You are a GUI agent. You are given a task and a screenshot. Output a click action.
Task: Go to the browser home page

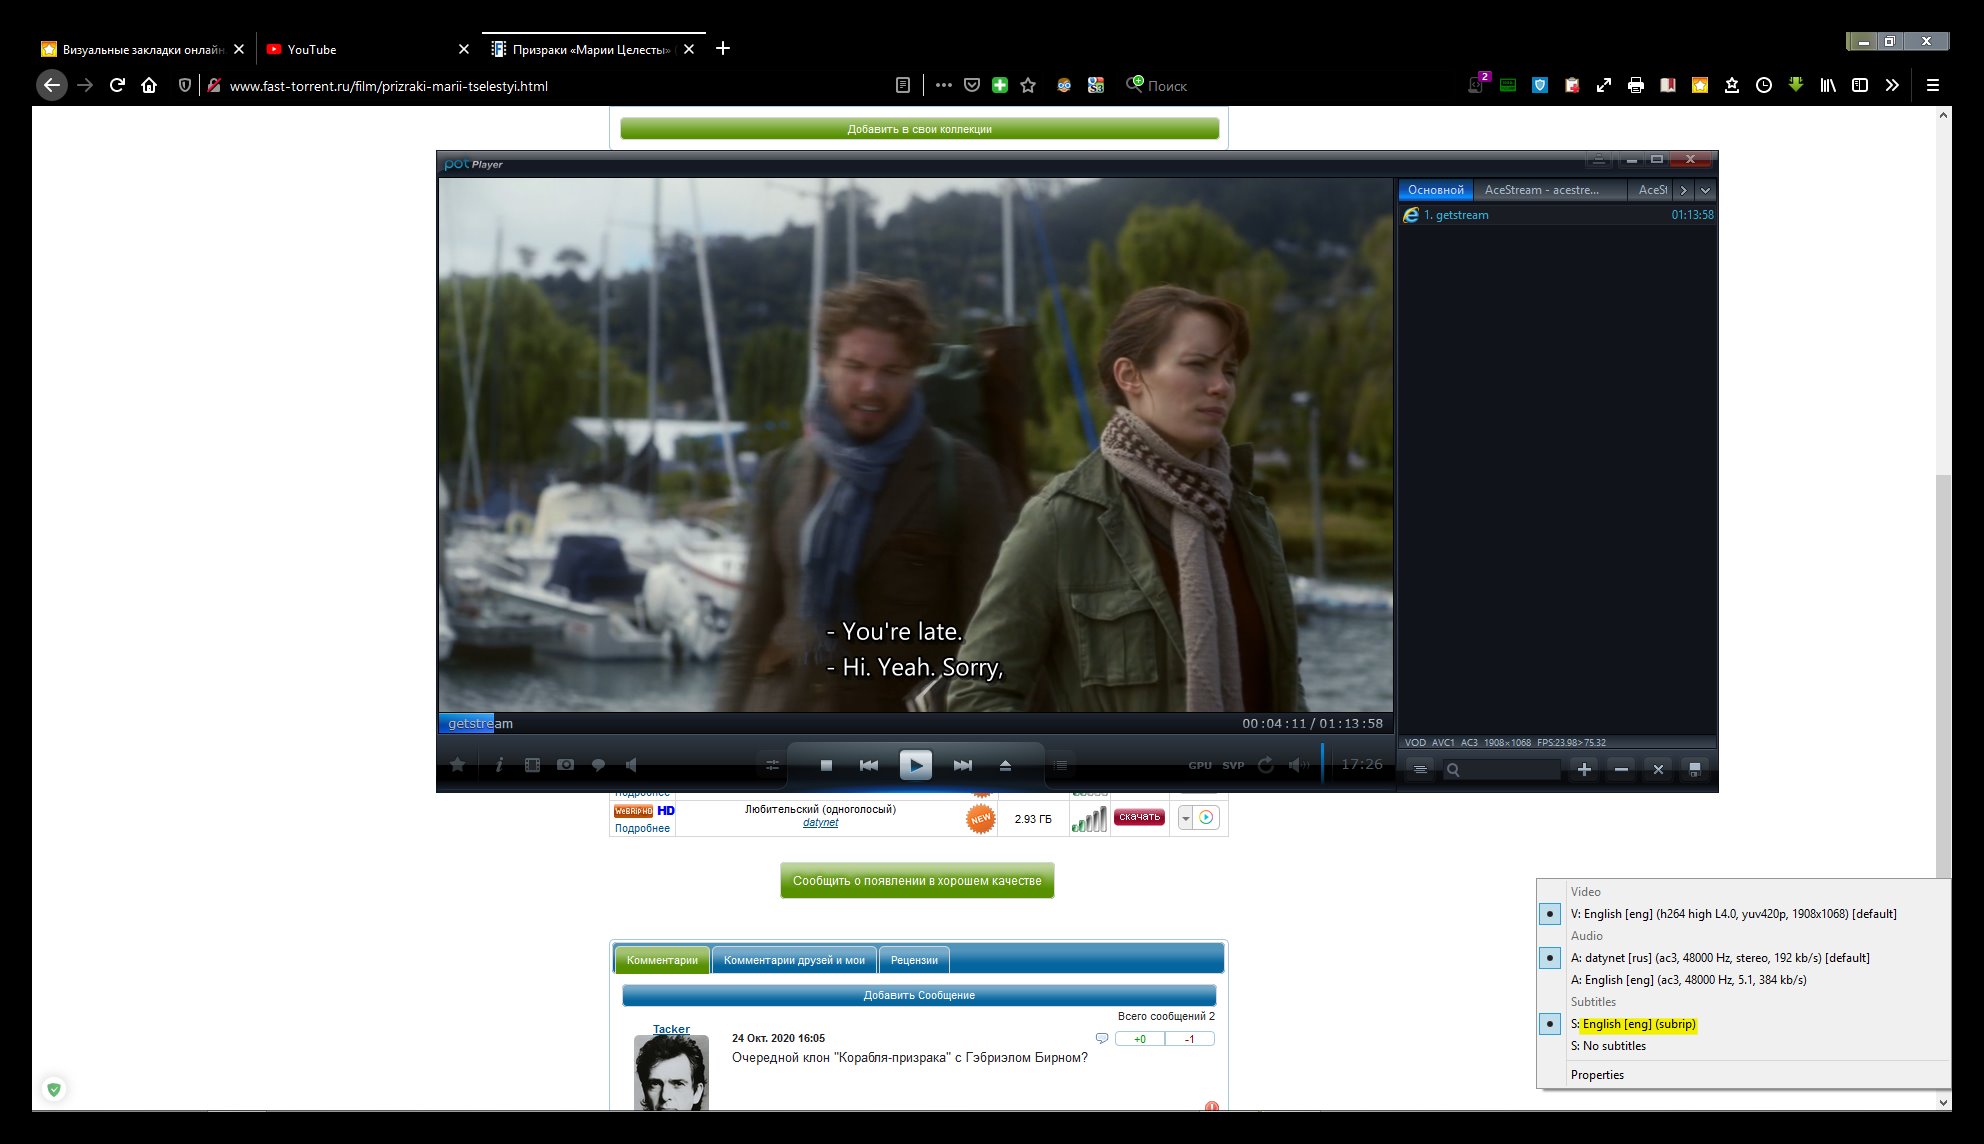[x=149, y=85]
